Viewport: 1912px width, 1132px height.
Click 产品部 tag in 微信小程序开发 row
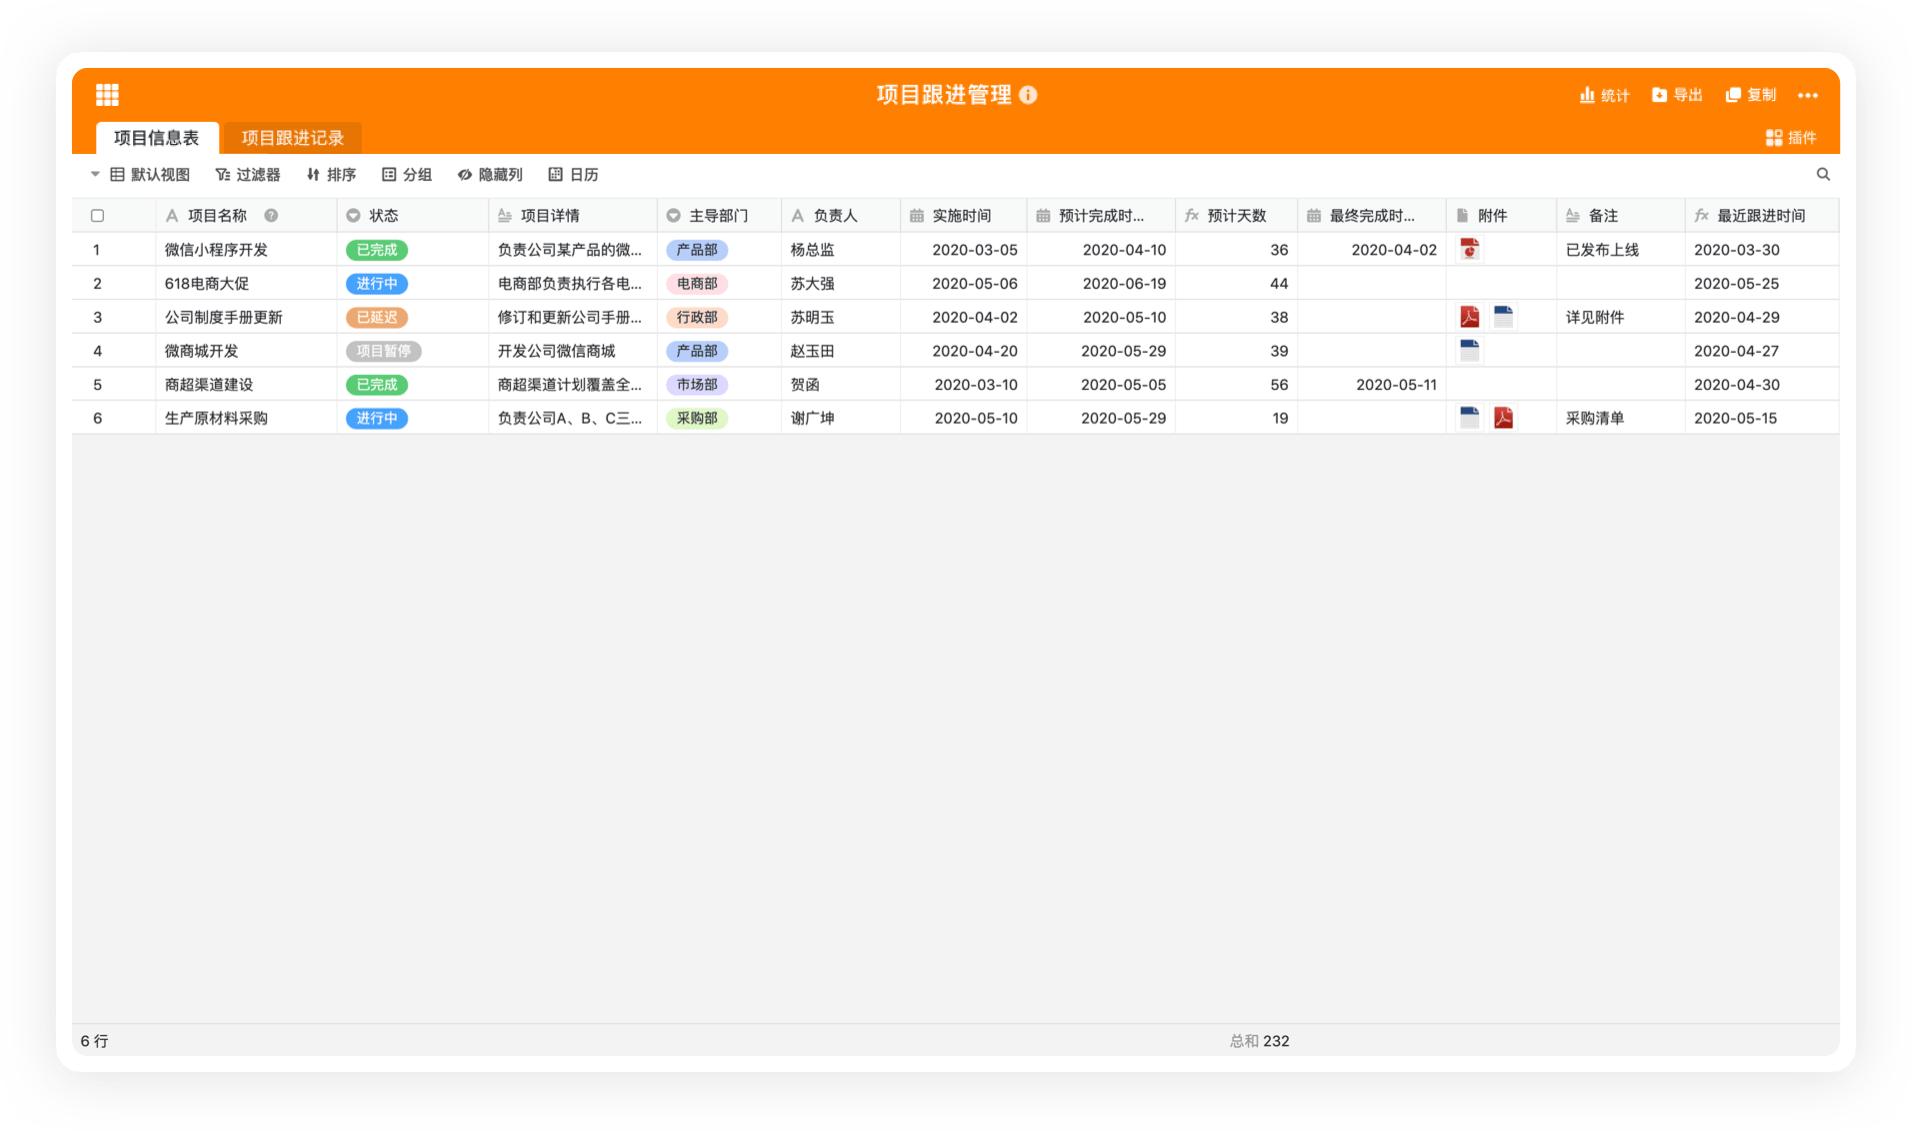click(x=697, y=250)
